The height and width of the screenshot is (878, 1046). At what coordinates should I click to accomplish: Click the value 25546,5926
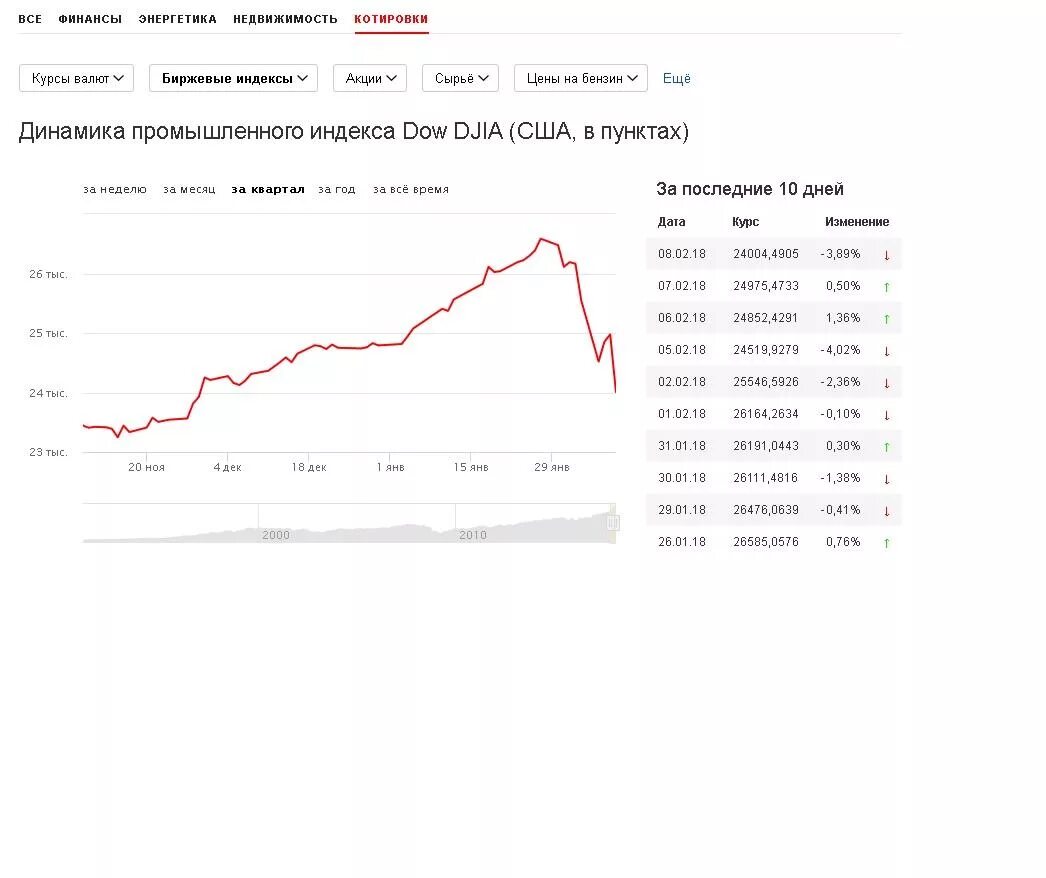(766, 382)
